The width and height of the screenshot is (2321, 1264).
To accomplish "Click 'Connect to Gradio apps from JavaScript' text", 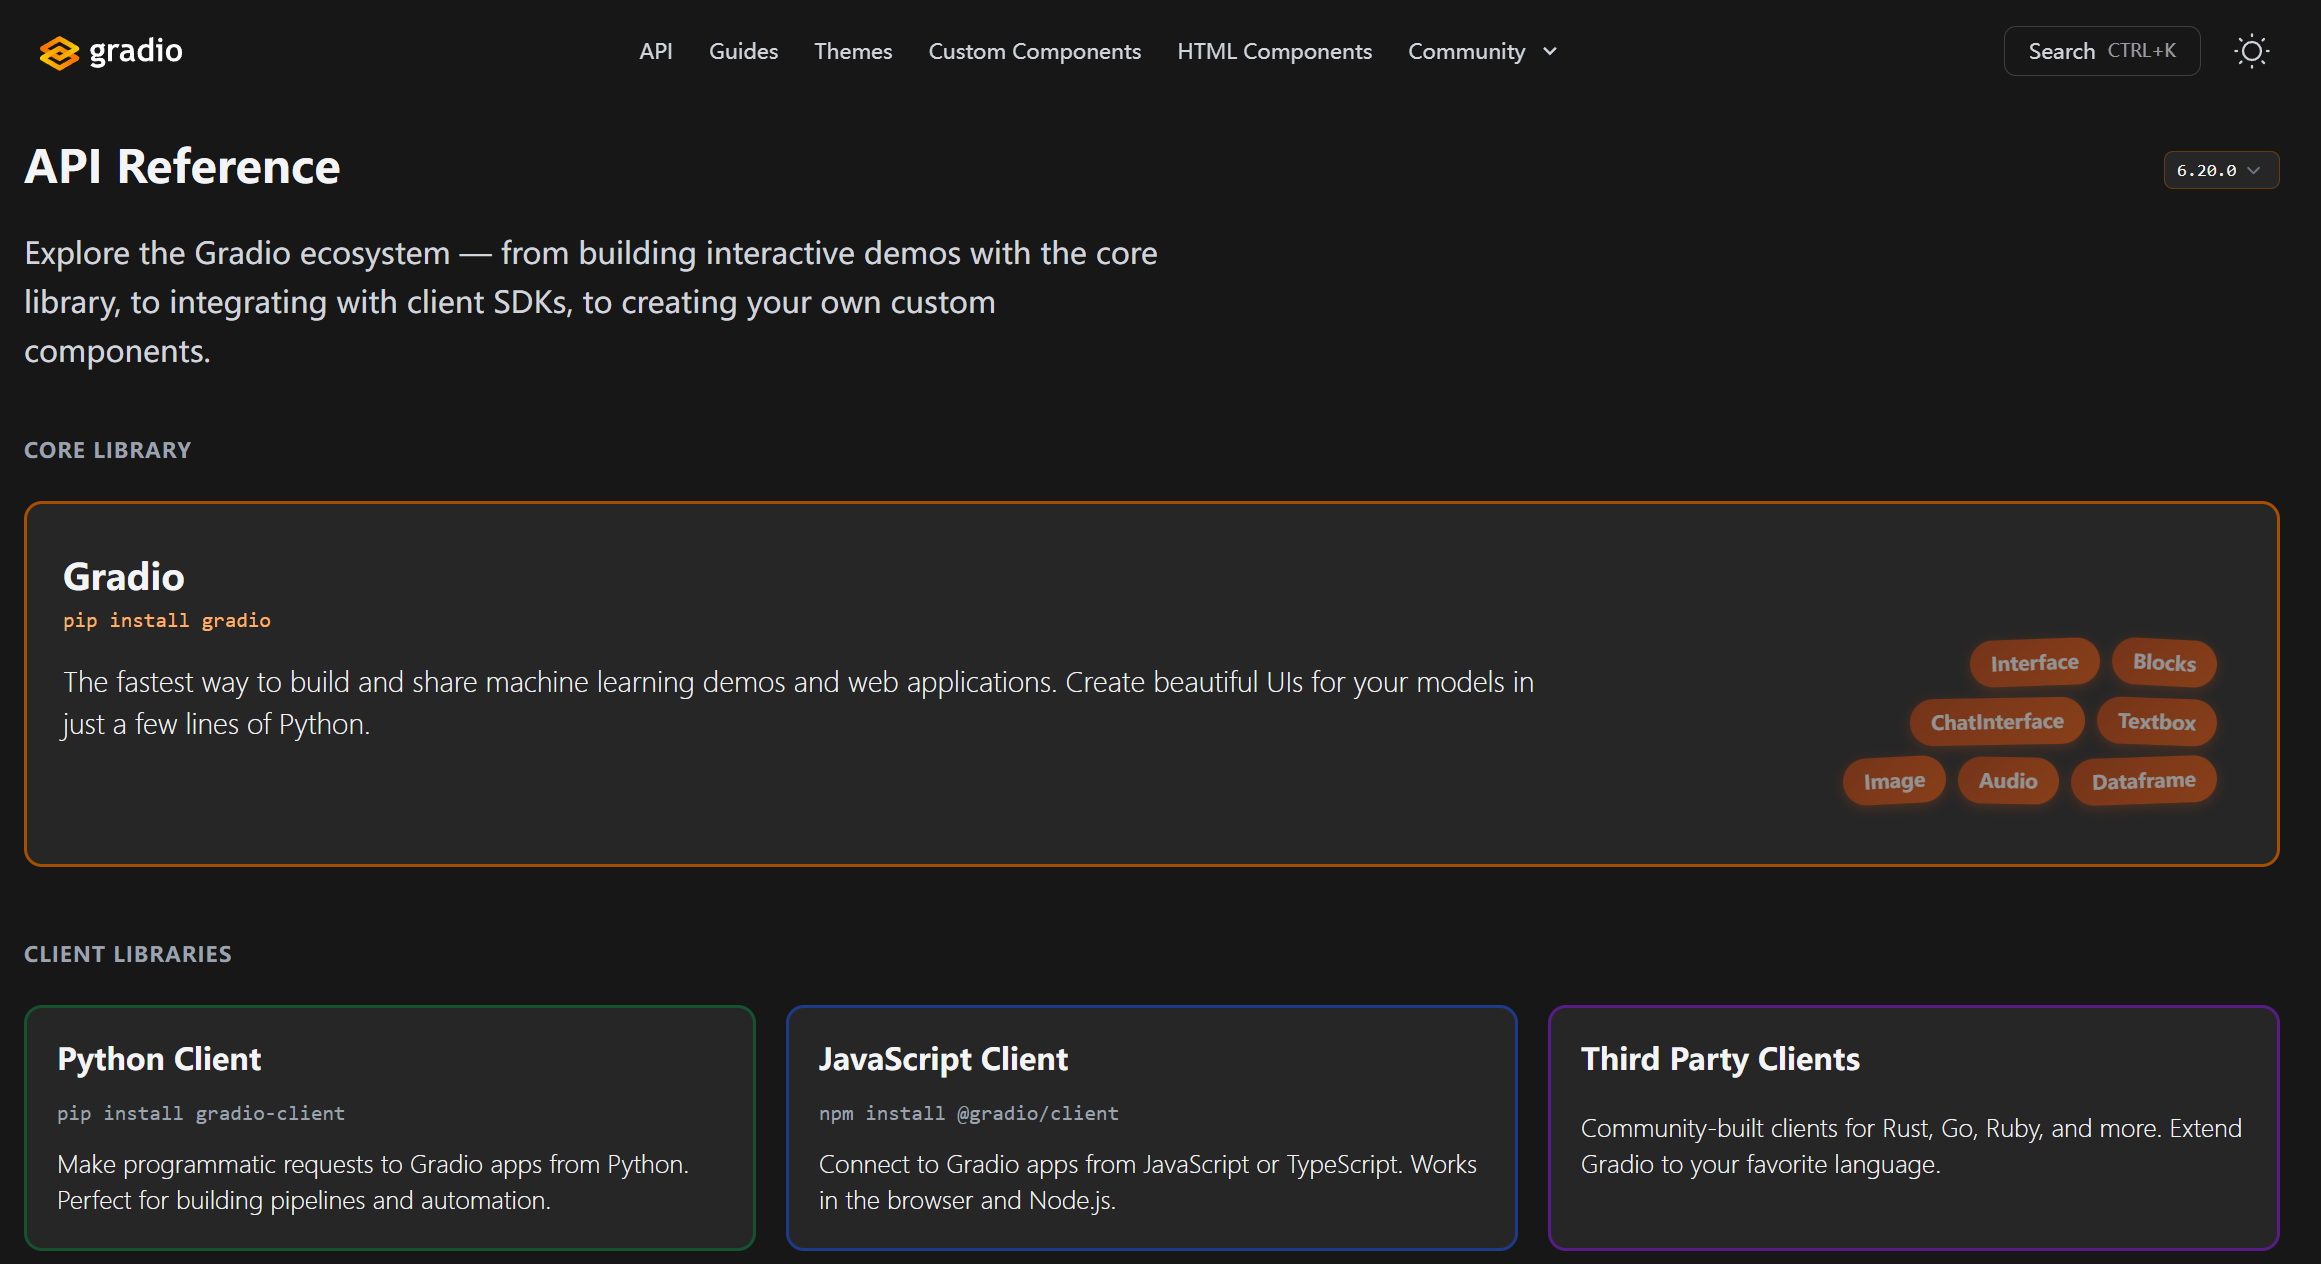I will click(1148, 1182).
